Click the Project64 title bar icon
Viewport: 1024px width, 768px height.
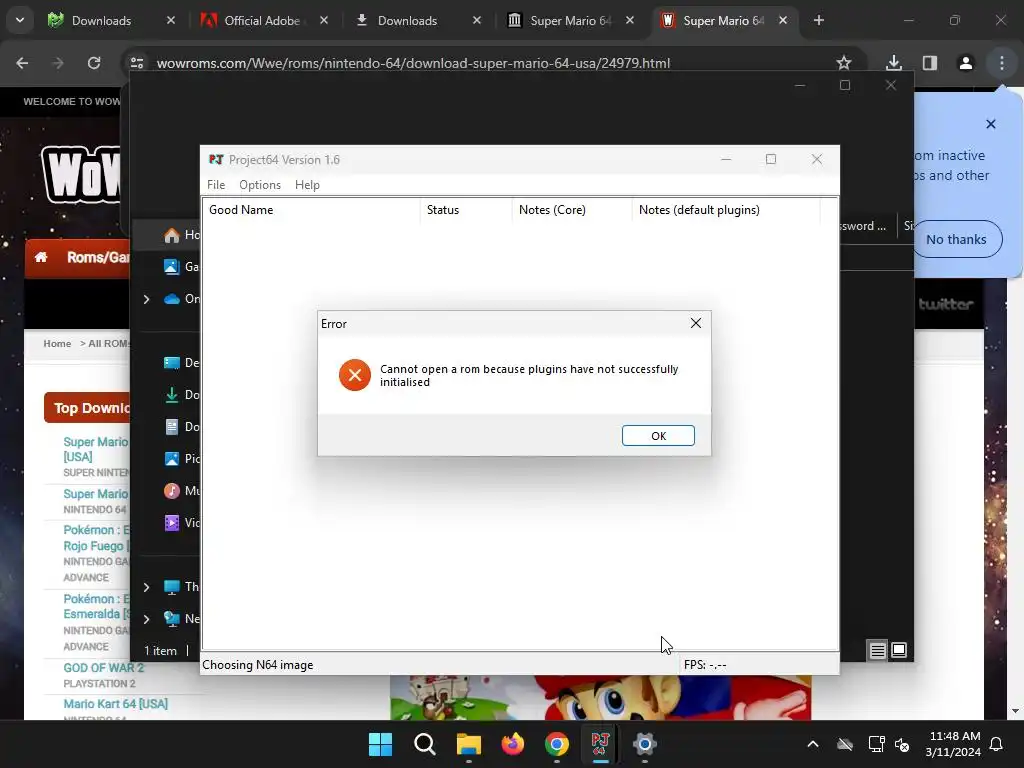216,159
